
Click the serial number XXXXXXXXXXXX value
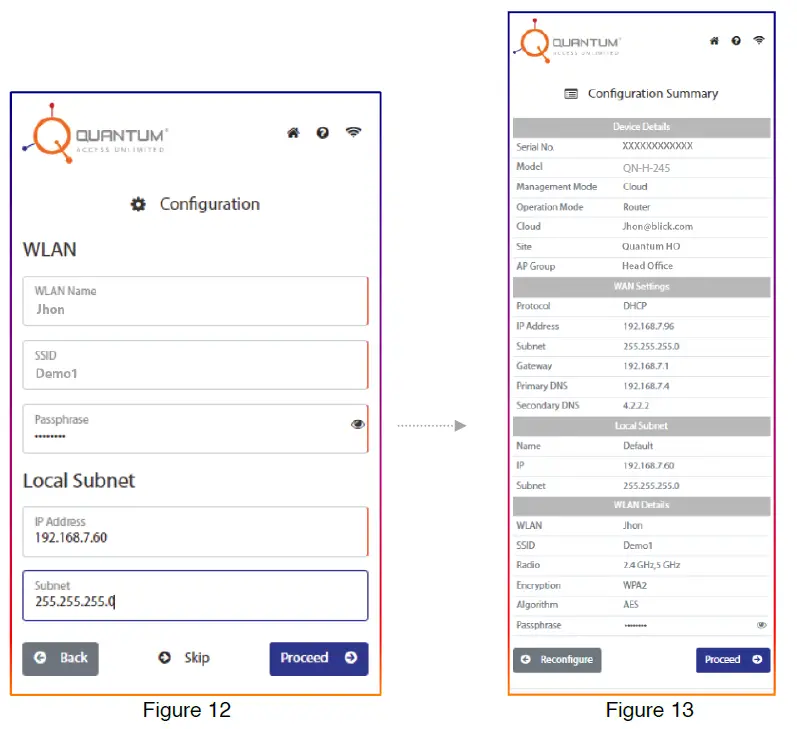[657, 146]
